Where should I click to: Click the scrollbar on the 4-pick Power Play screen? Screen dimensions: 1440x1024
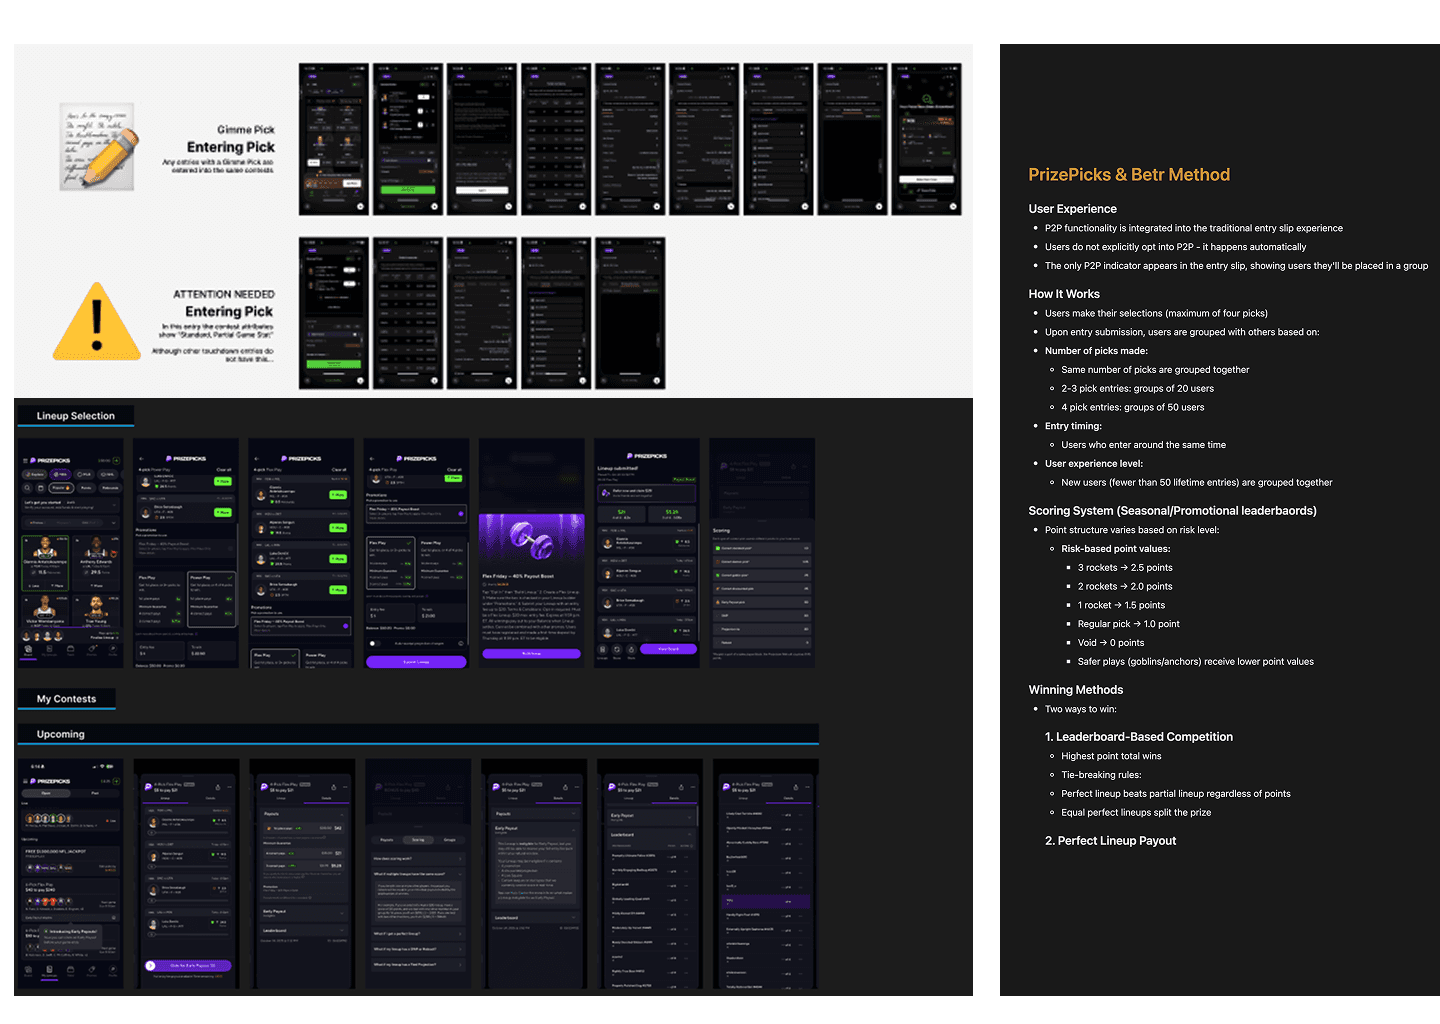click(237, 573)
